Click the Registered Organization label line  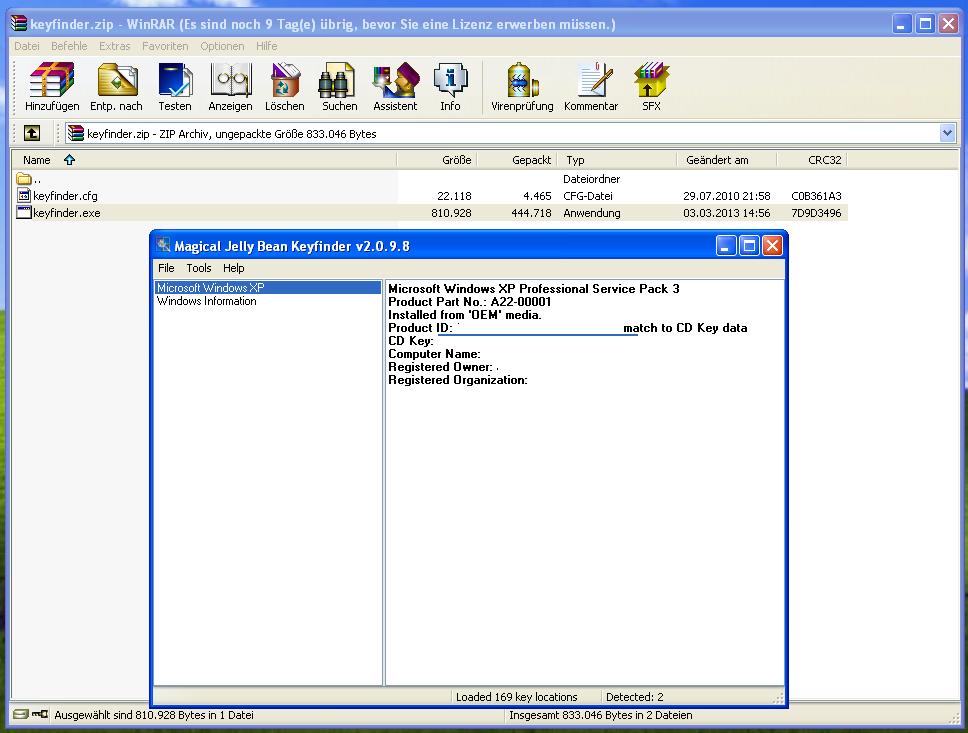point(457,380)
